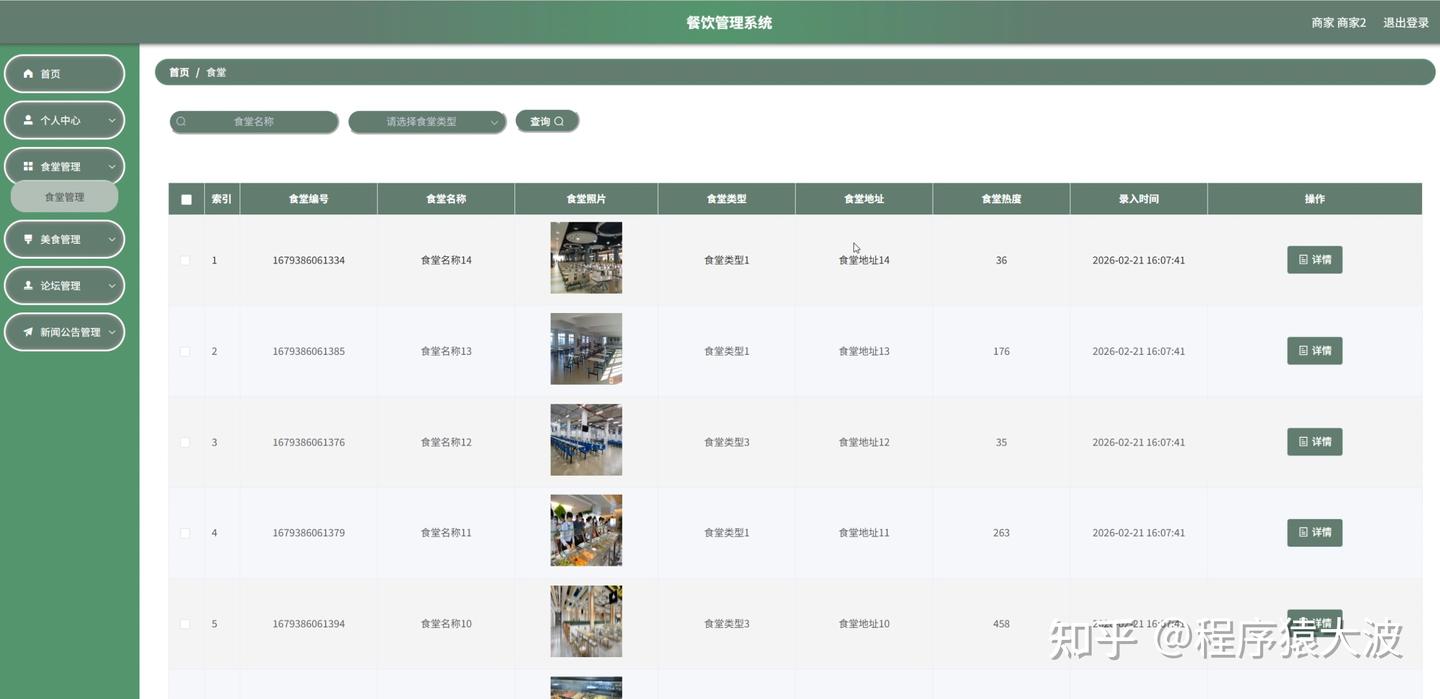The width and height of the screenshot is (1440, 699).
Task: Click the icon beside 美食管理
Action: tap(28, 240)
